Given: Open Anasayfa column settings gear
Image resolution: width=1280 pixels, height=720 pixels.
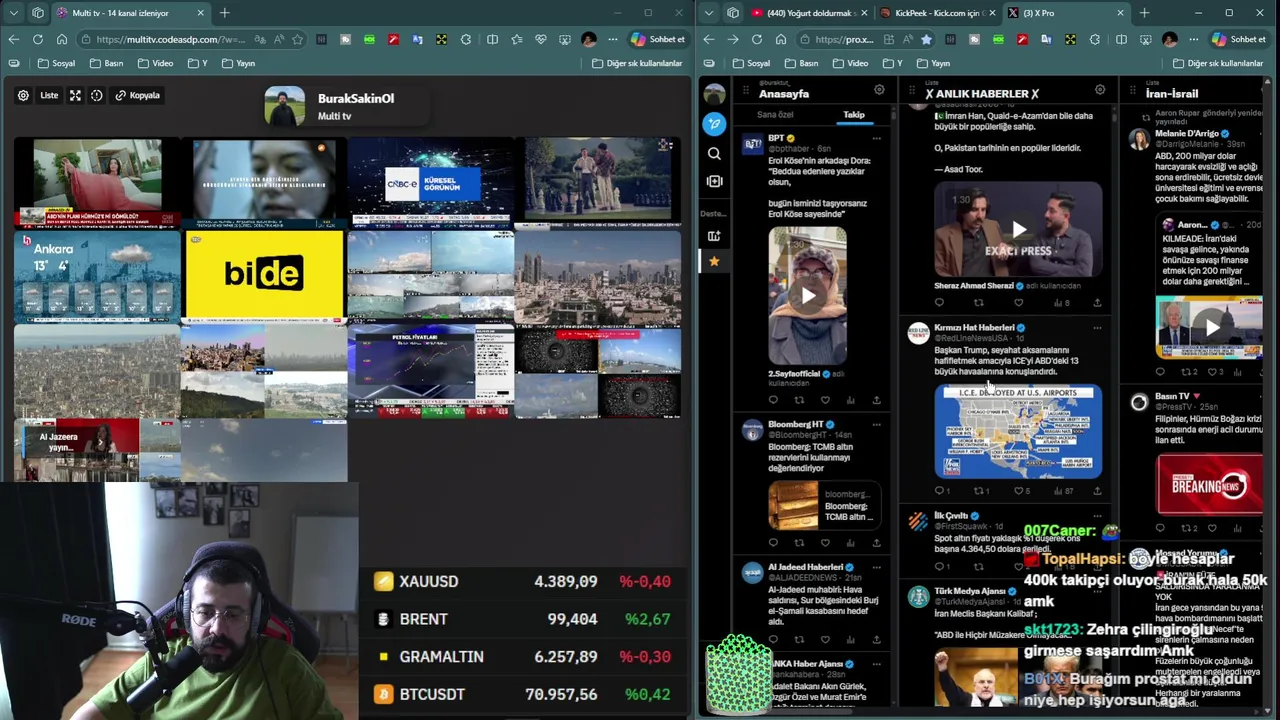Looking at the screenshot, I should [879, 90].
